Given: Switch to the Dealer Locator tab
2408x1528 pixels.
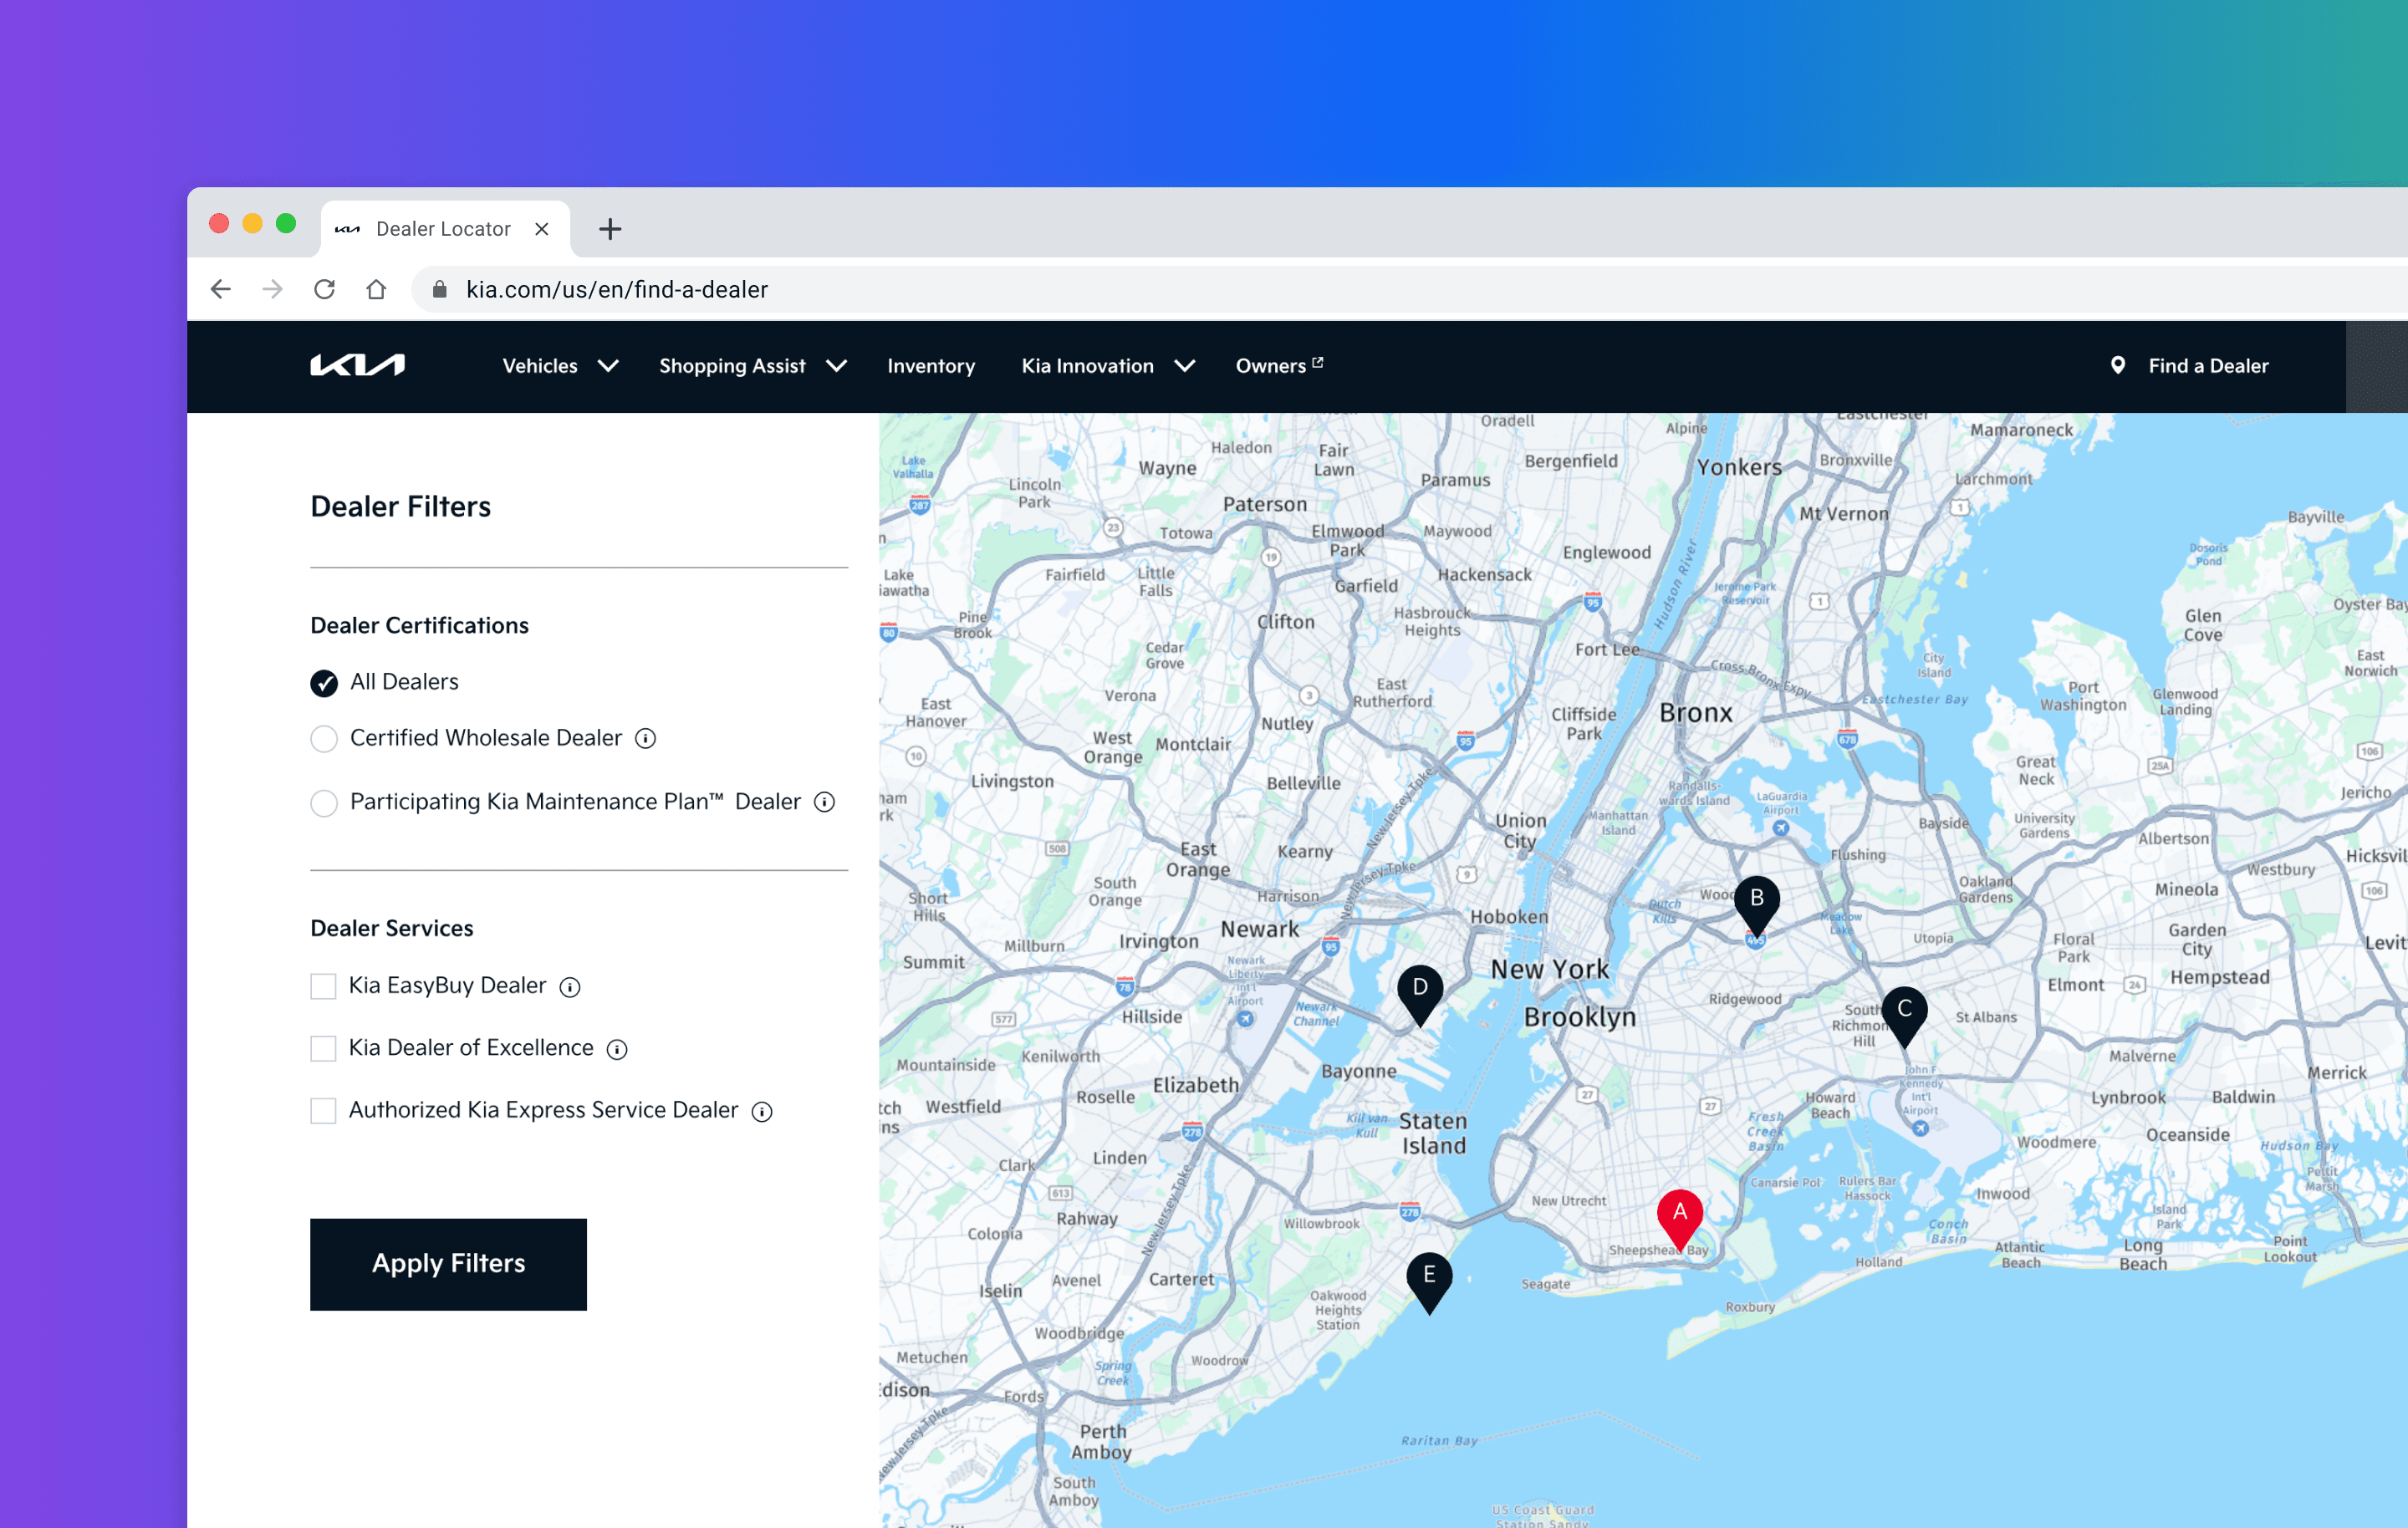Looking at the screenshot, I should 446,229.
